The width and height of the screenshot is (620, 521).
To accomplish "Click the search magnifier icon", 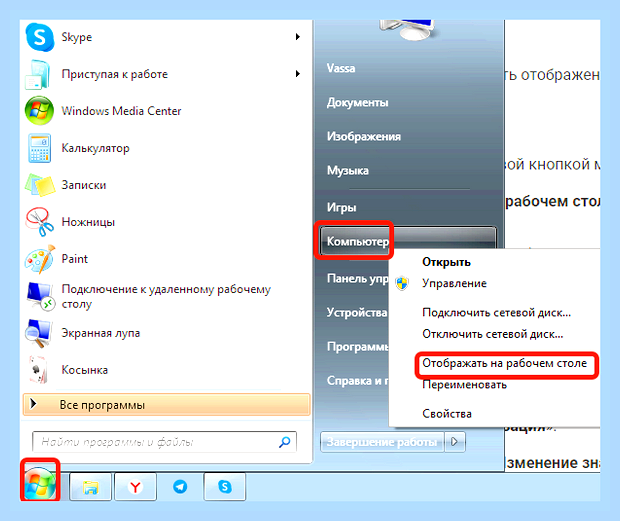I will click(x=285, y=442).
